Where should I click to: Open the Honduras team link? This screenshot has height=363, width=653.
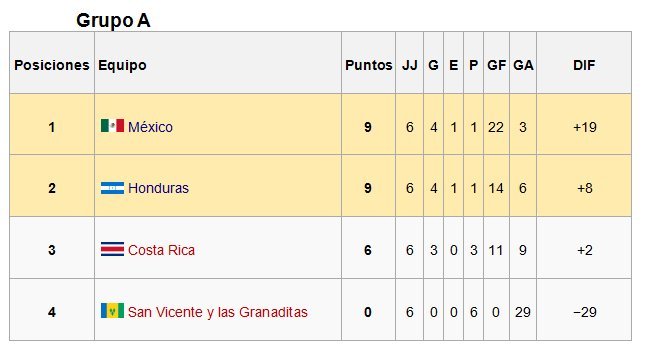[x=158, y=188]
